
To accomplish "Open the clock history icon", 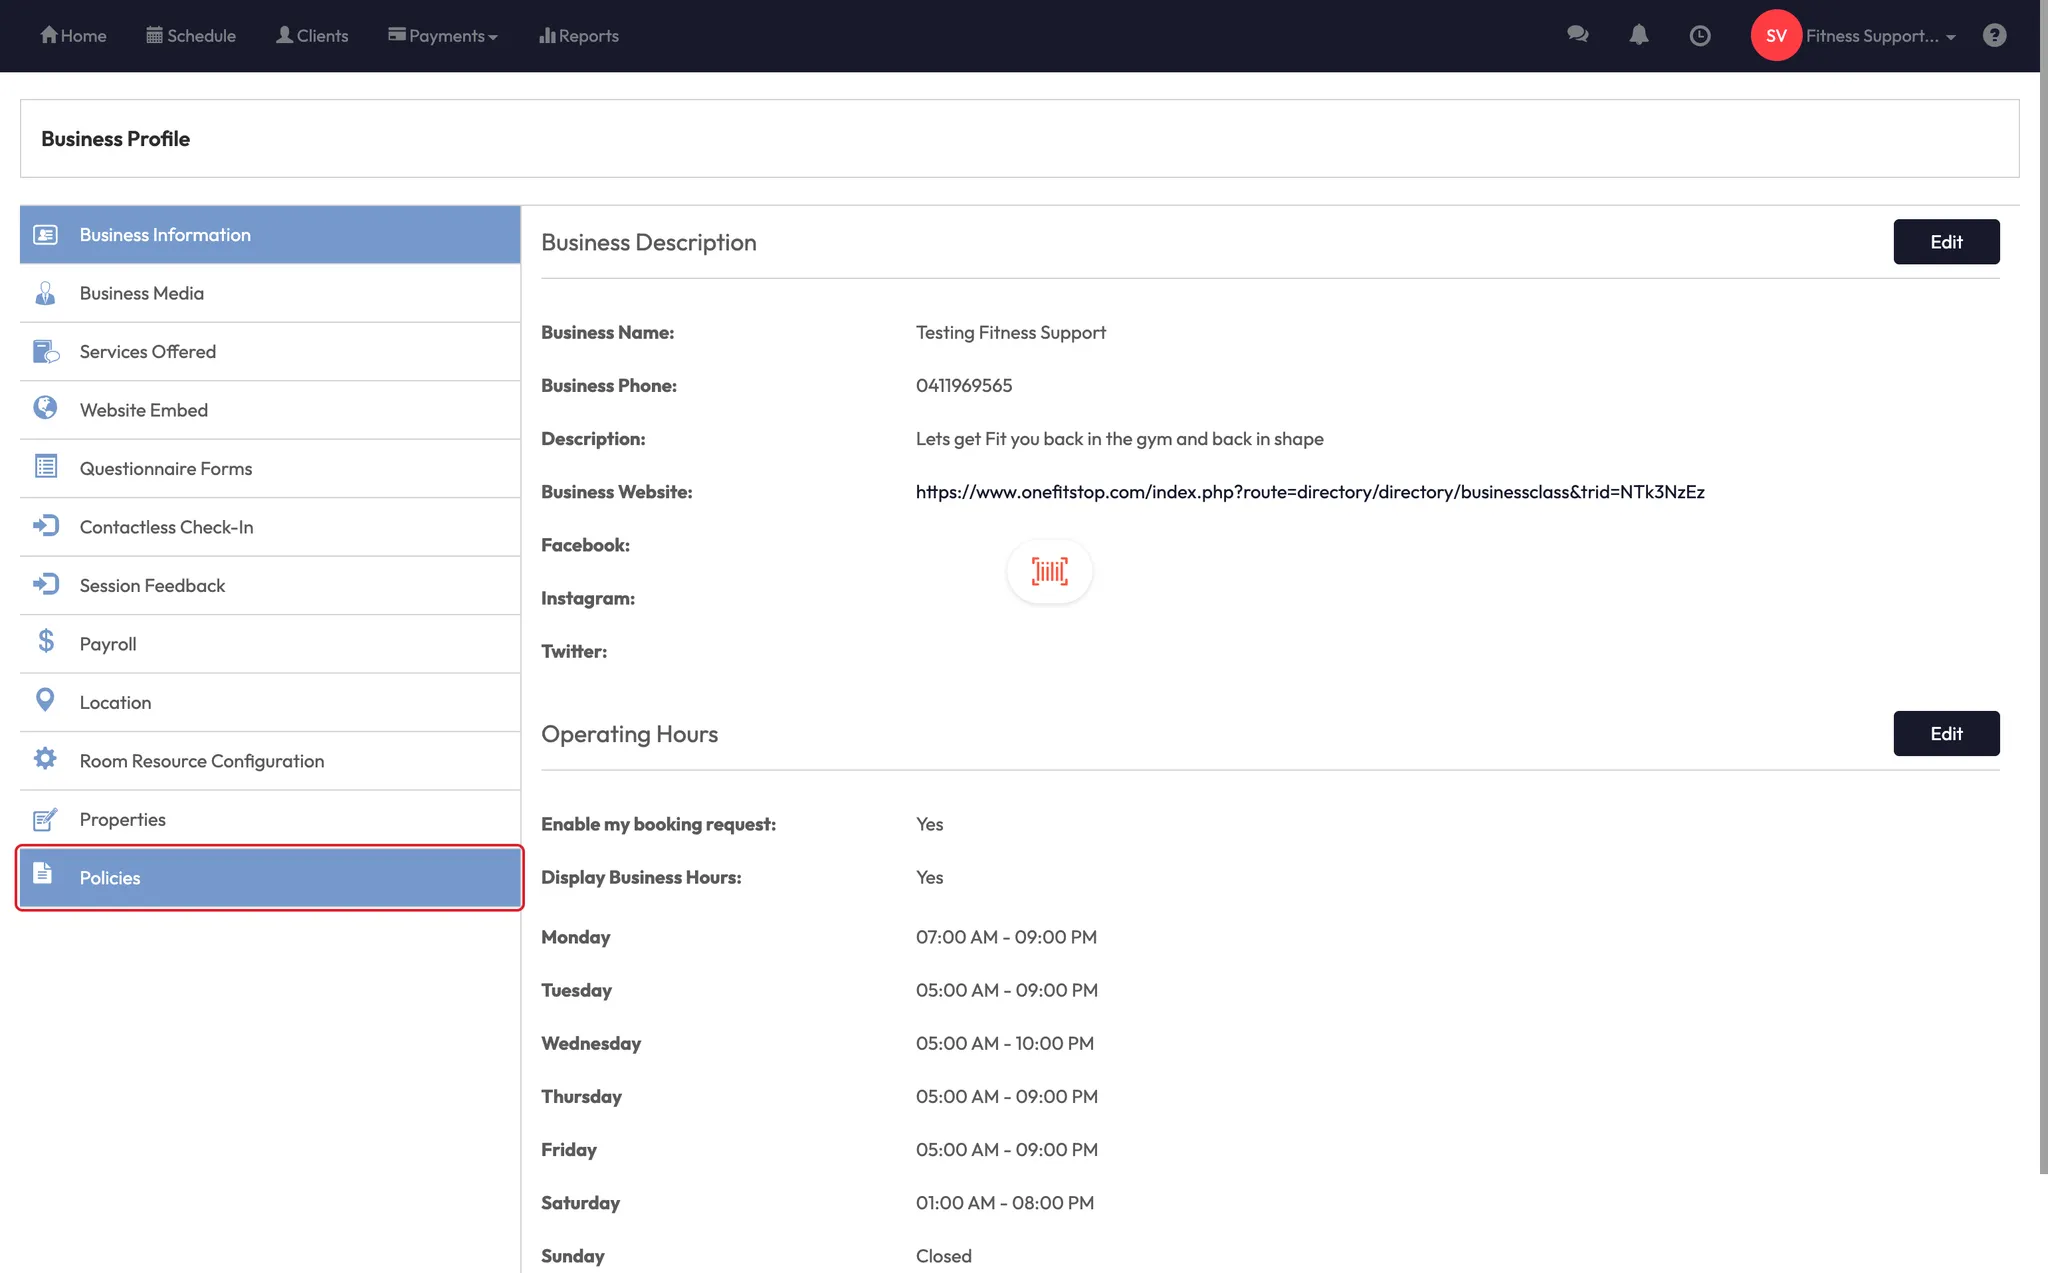I will click(1699, 36).
